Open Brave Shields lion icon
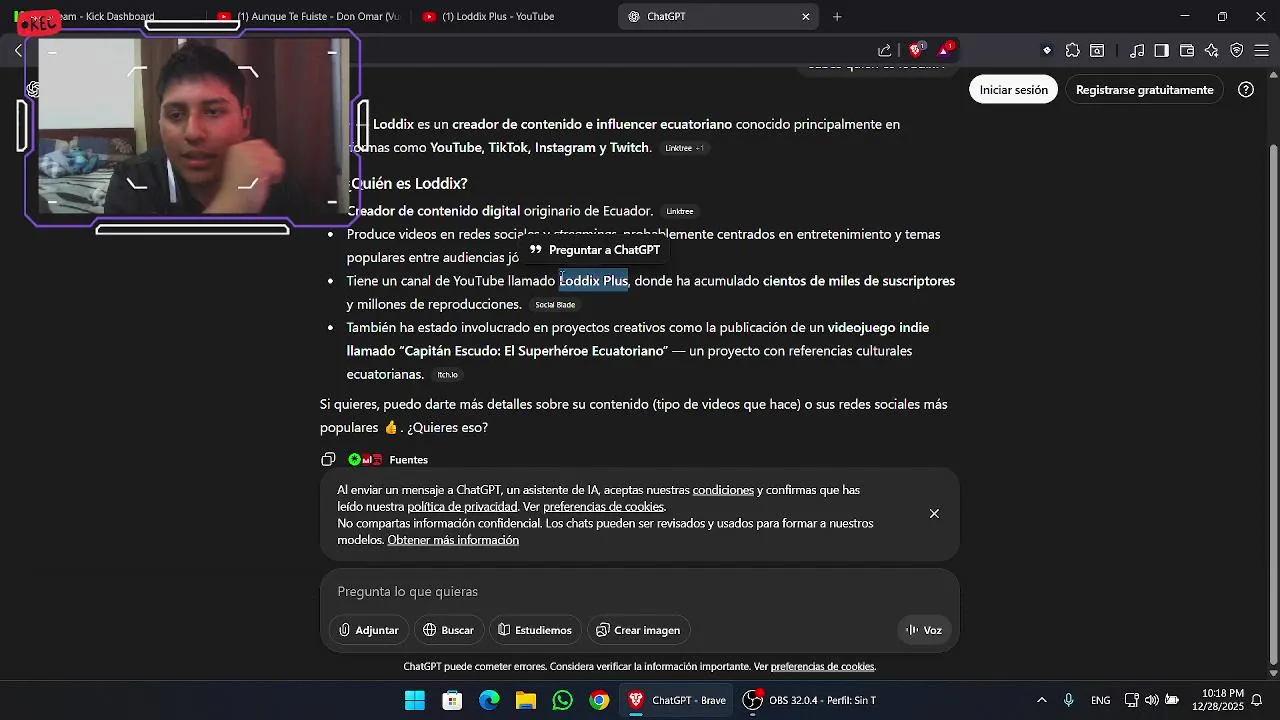The height and width of the screenshot is (720, 1280). (915, 51)
